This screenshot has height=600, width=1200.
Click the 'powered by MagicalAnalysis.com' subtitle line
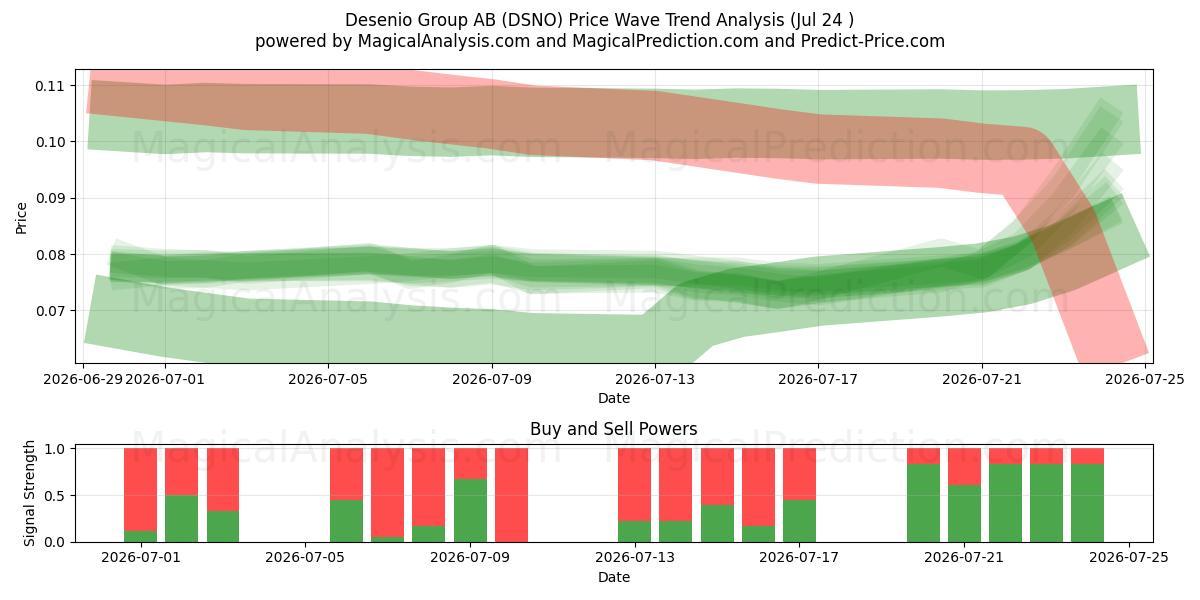coord(600,41)
